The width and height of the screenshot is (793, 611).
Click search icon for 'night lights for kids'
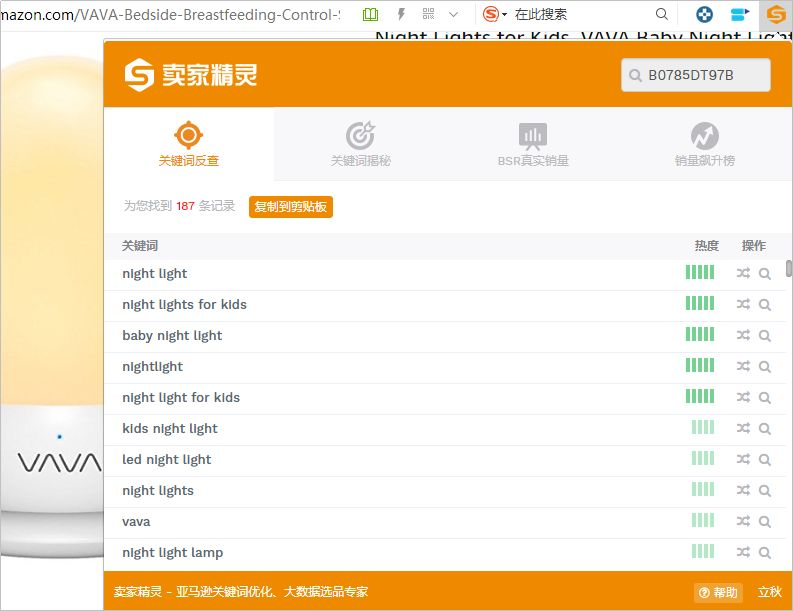(x=765, y=304)
